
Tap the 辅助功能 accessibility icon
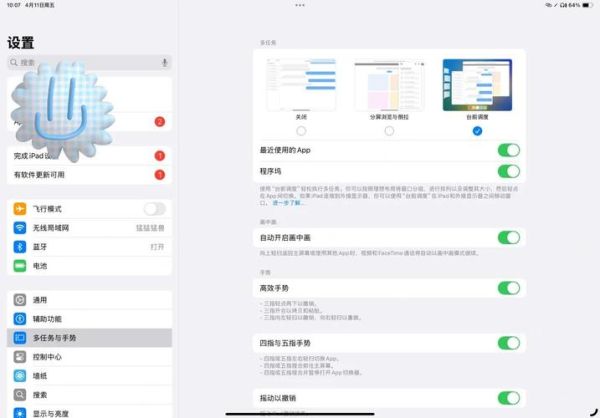(20, 319)
